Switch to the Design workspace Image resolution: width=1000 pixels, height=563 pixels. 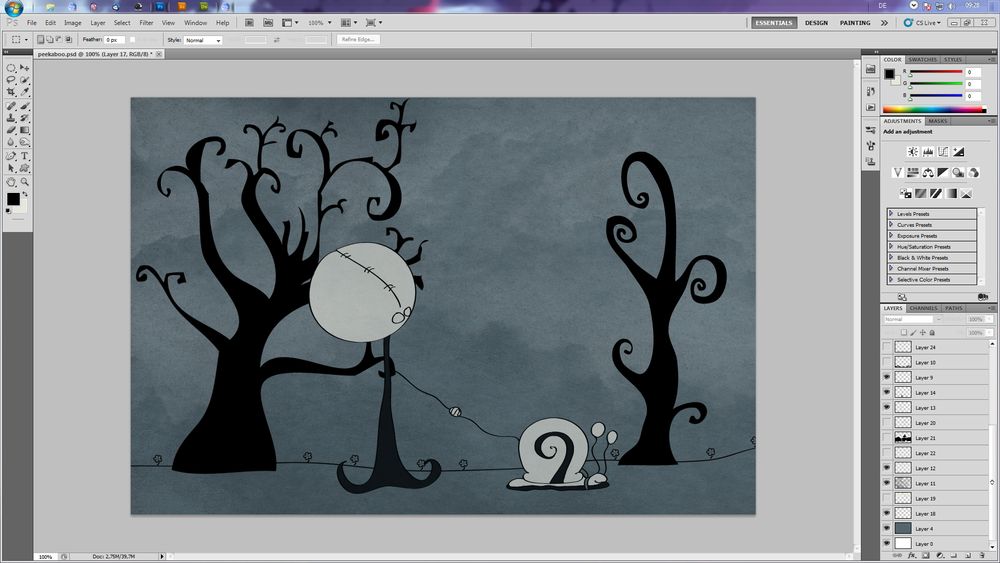816,22
